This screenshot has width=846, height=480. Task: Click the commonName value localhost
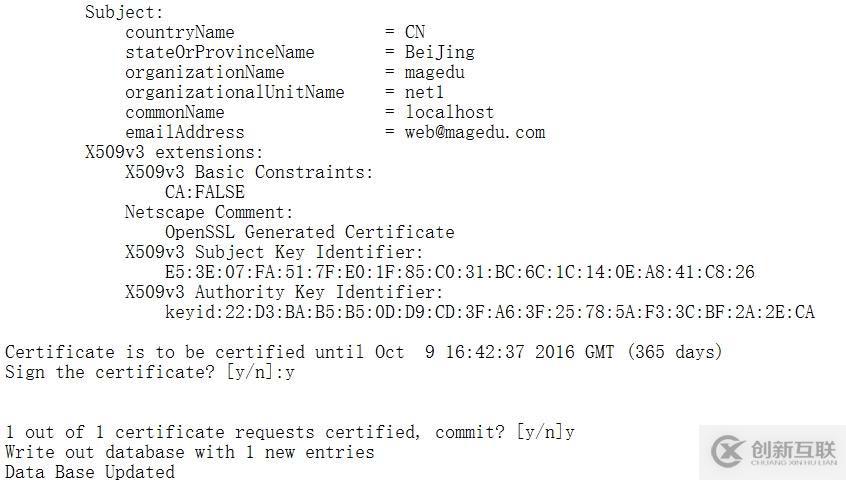(x=449, y=112)
